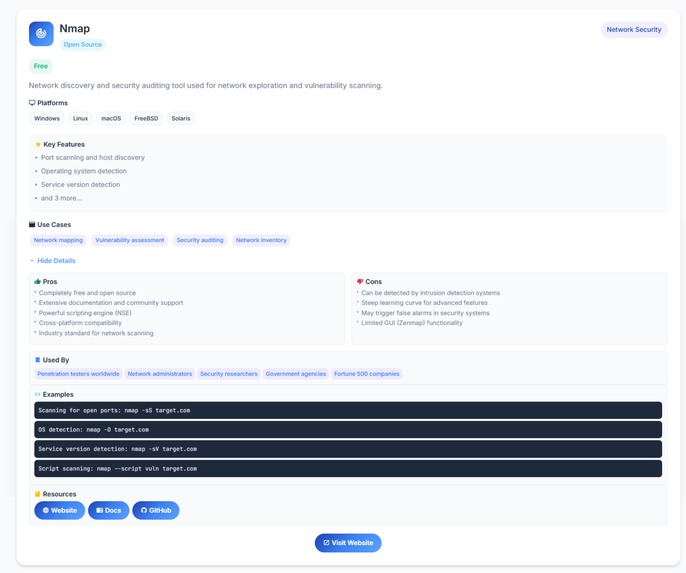Click the Security researchers tag
Screen dimensions: 686x573
(229, 374)
